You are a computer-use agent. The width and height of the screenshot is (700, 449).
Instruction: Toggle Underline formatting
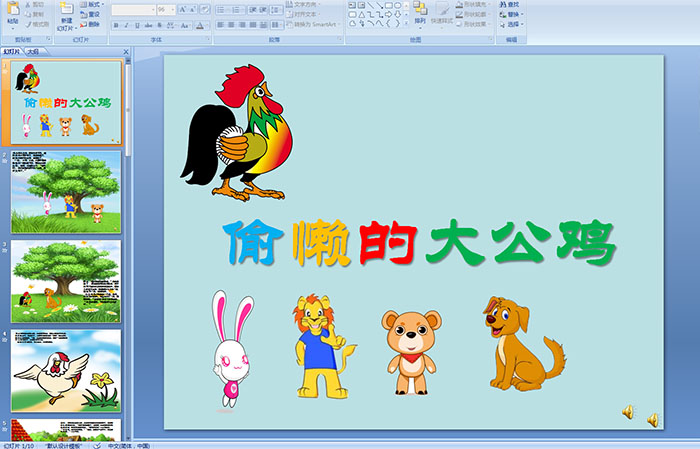click(138, 25)
